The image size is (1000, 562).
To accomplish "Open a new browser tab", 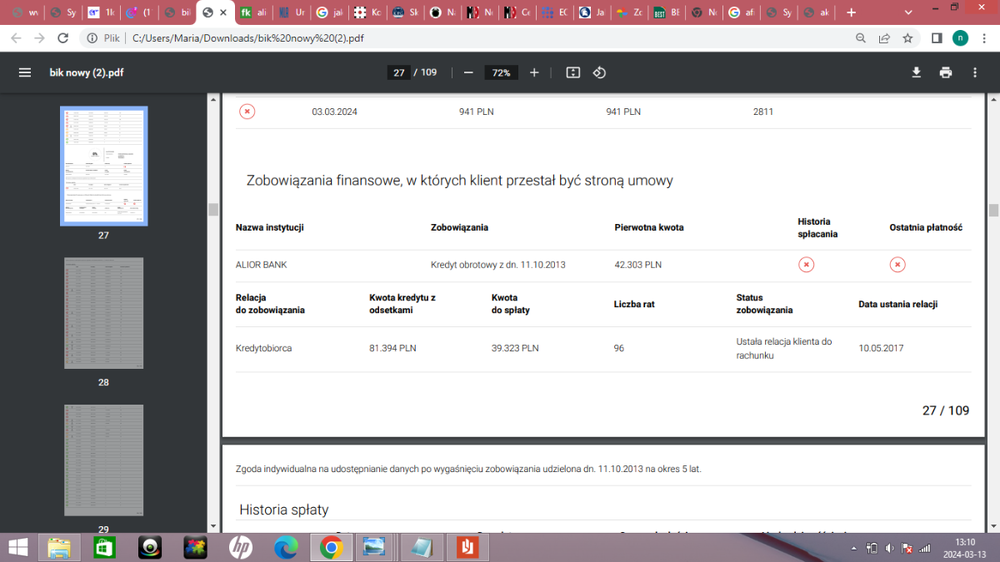I will coord(851,12).
